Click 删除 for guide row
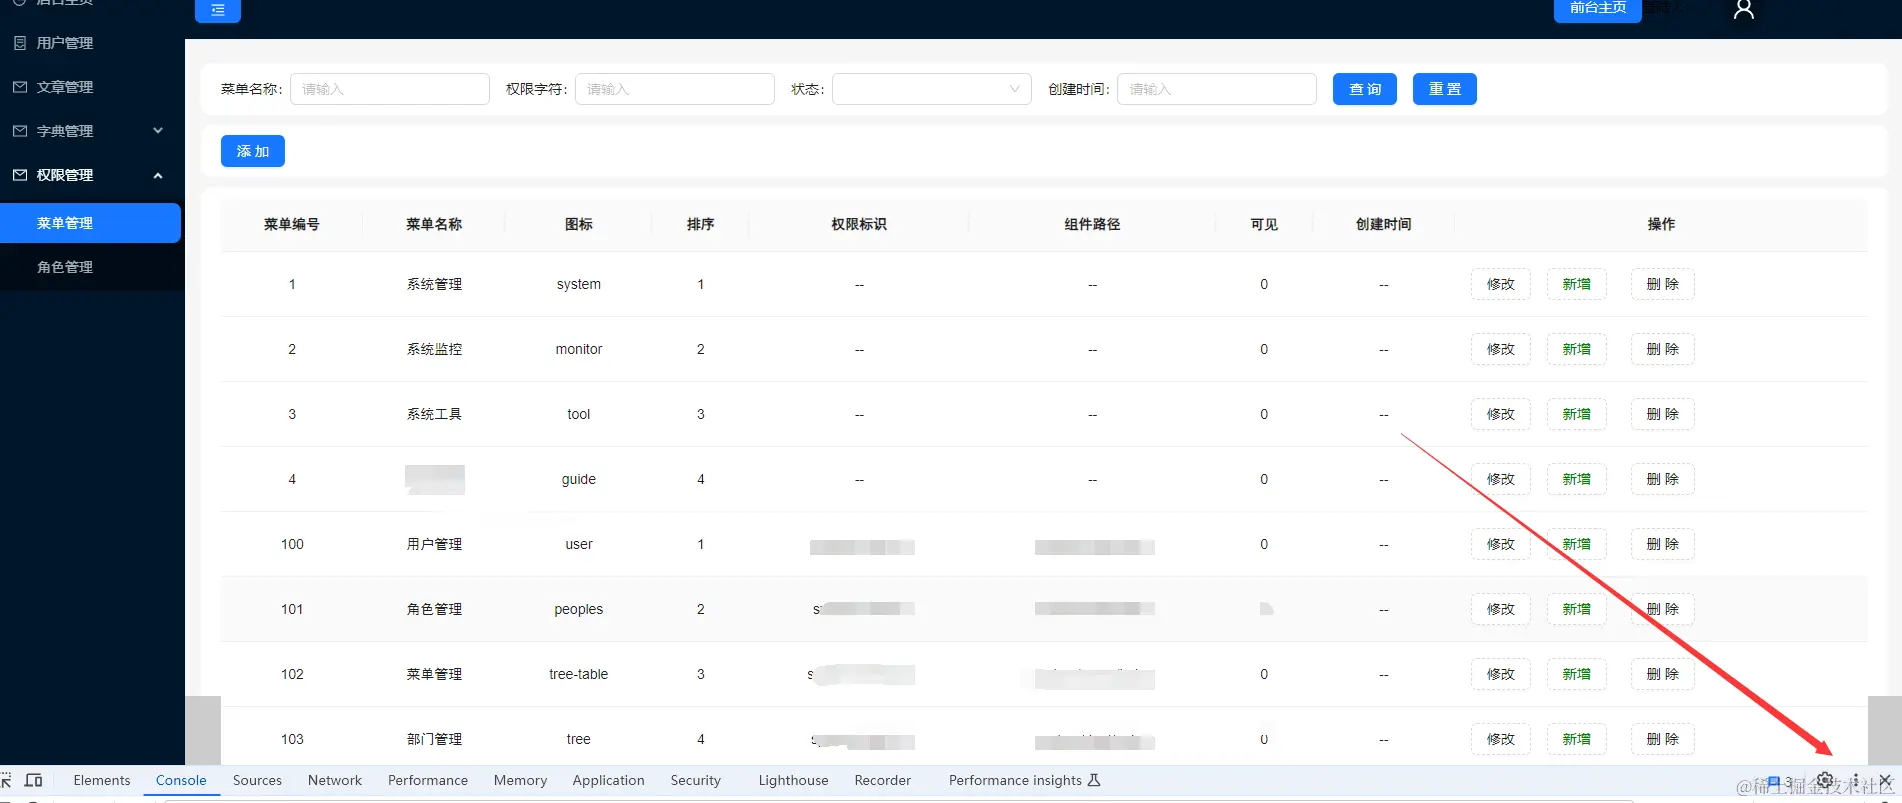 pyautogui.click(x=1662, y=479)
